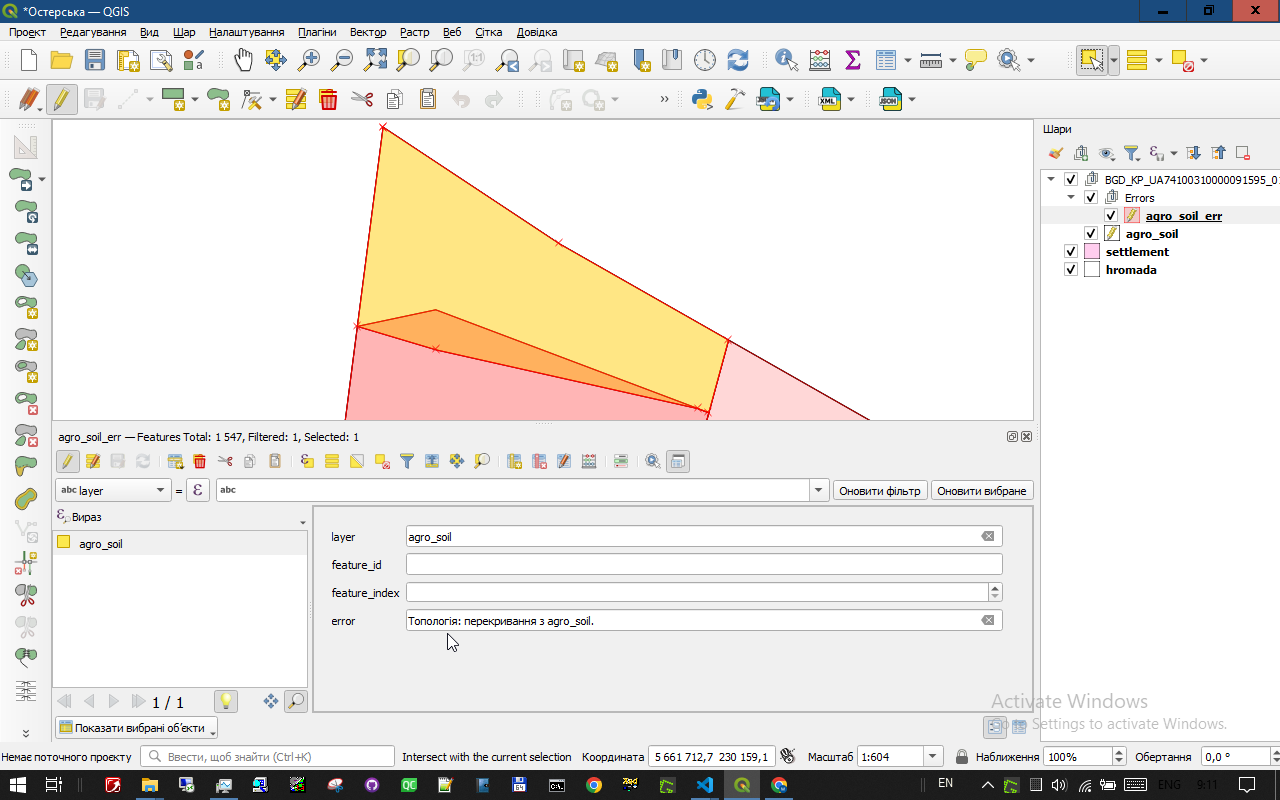Delete selected features in attribute table toolbar

pyautogui.click(x=200, y=461)
